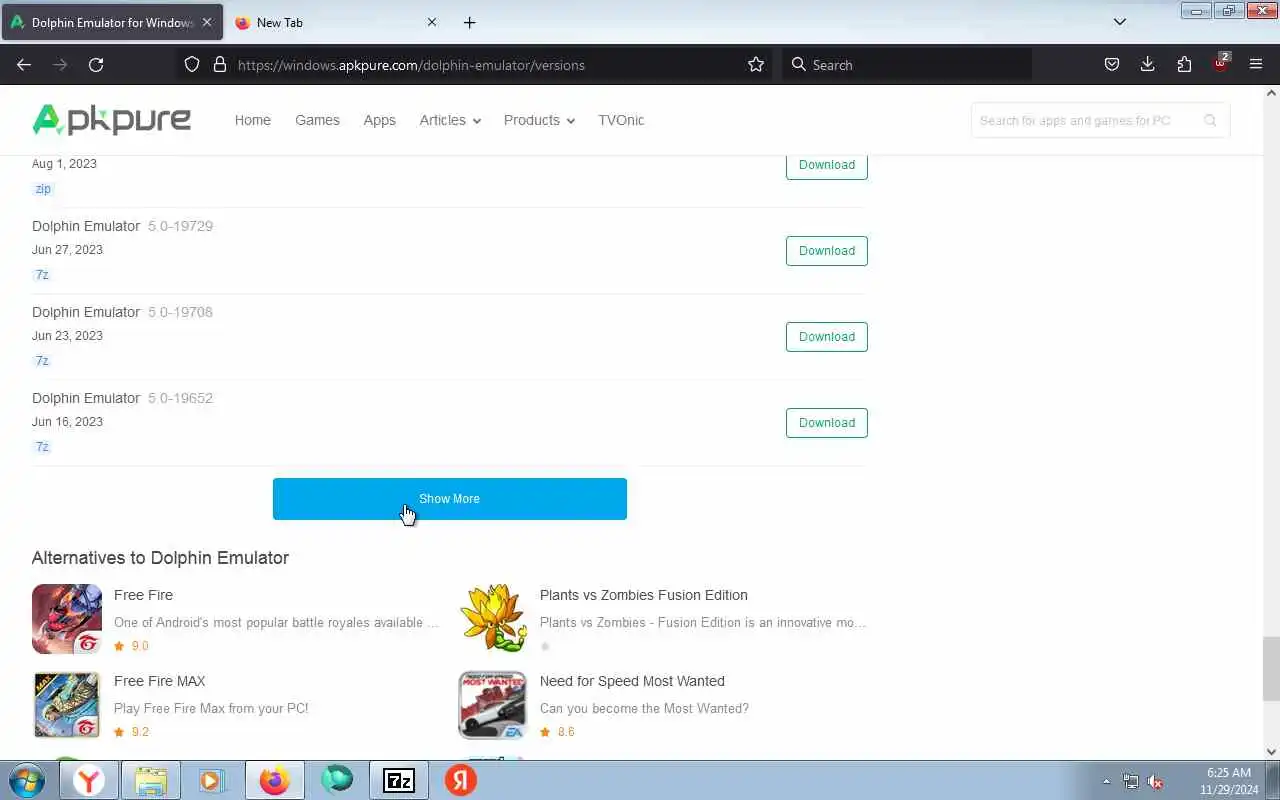
Task: Bookmark page with the star icon
Action: pyautogui.click(x=756, y=64)
